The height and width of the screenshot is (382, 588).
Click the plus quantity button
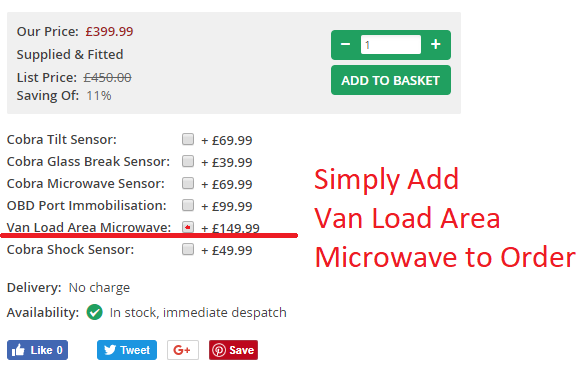click(435, 45)
